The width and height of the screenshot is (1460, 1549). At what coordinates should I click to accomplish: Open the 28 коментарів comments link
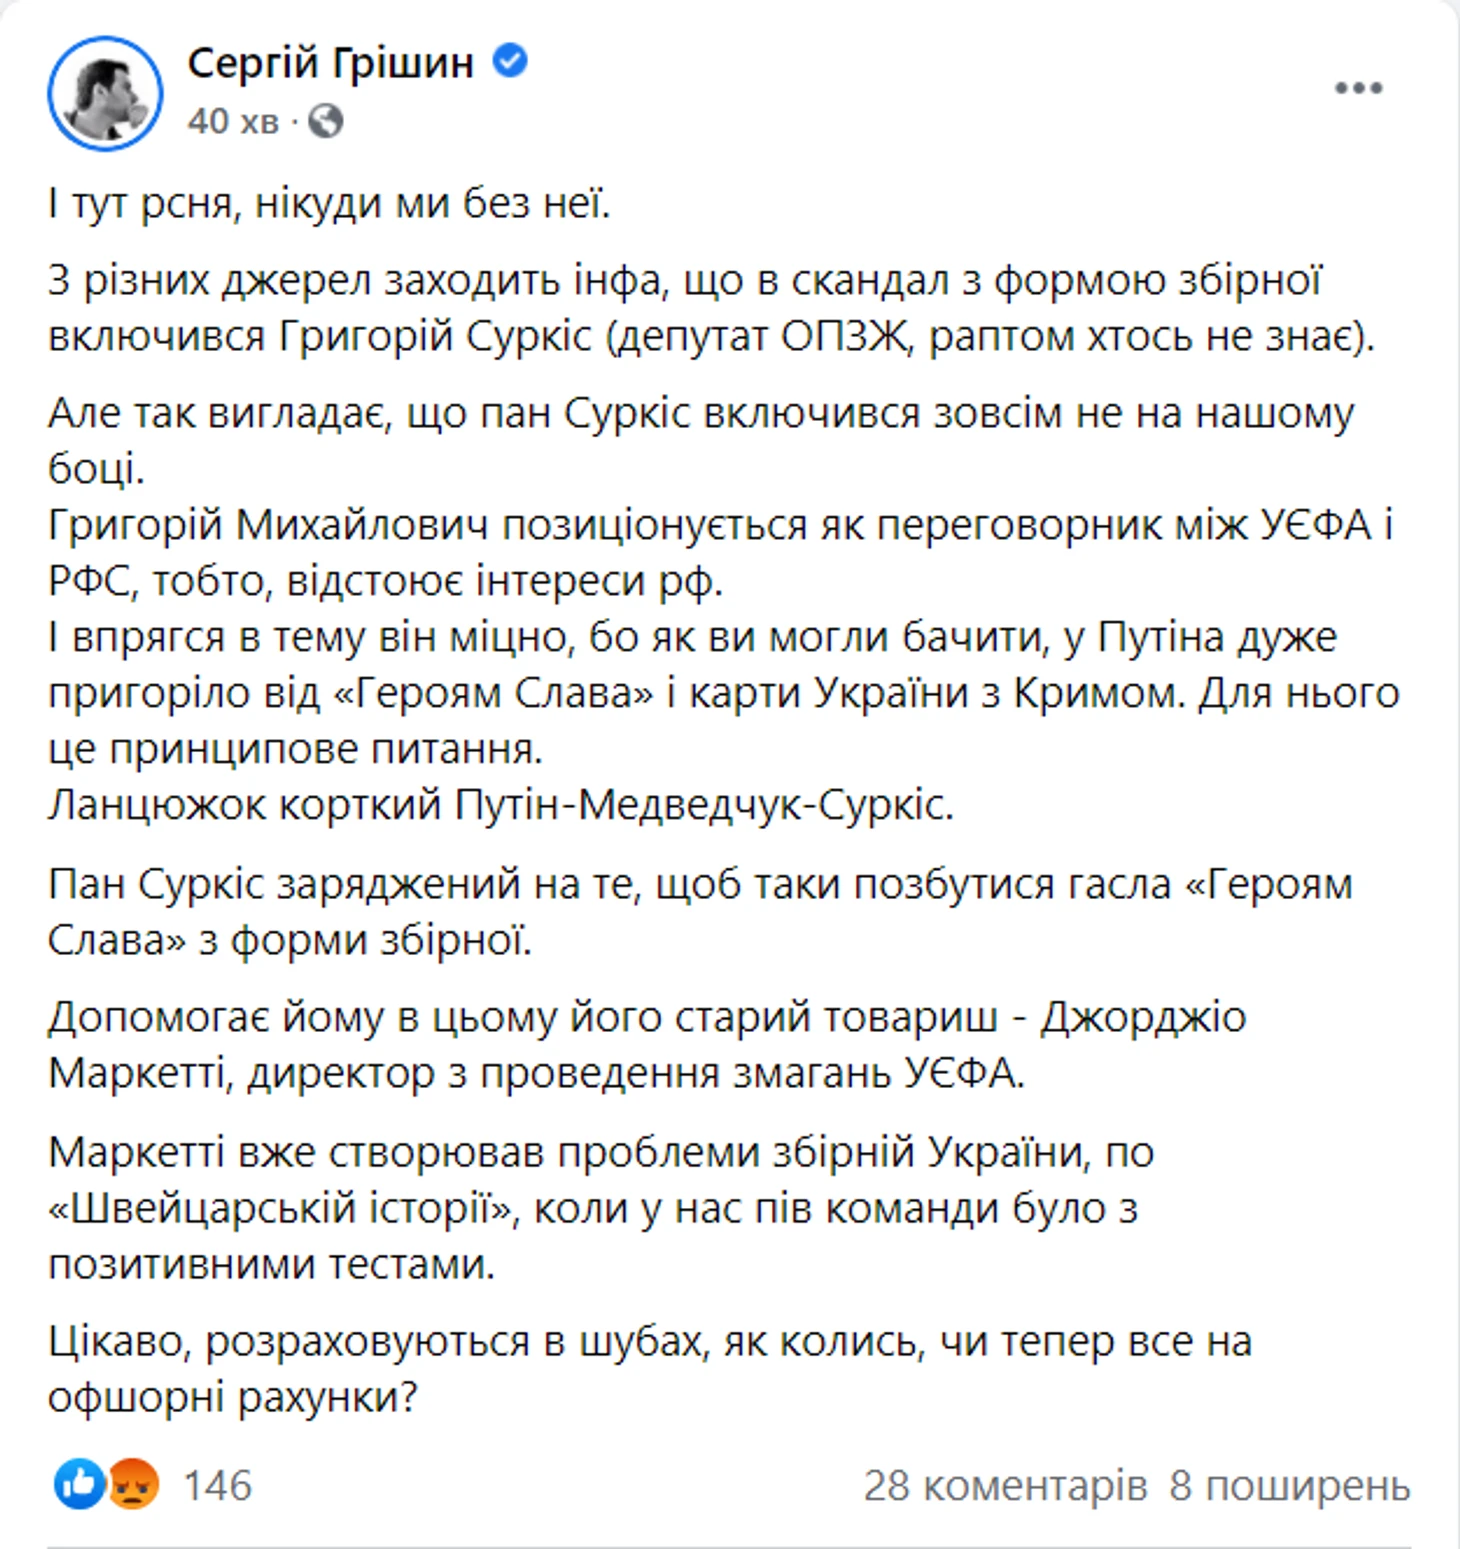tap(1005, 1486)
